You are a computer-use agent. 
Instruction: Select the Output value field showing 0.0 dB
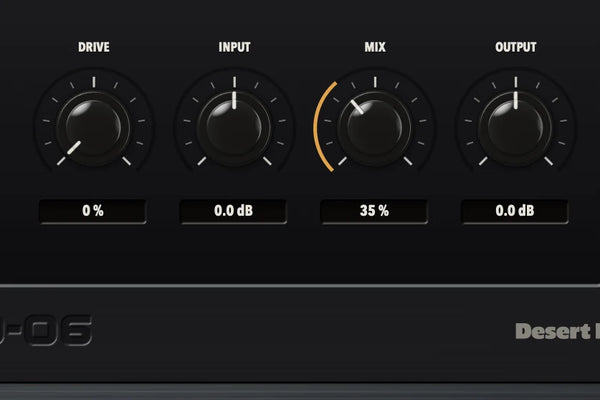(515, 211)
